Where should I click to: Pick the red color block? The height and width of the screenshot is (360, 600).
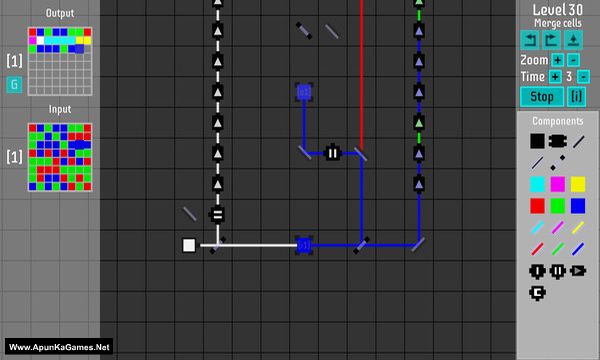537,206
